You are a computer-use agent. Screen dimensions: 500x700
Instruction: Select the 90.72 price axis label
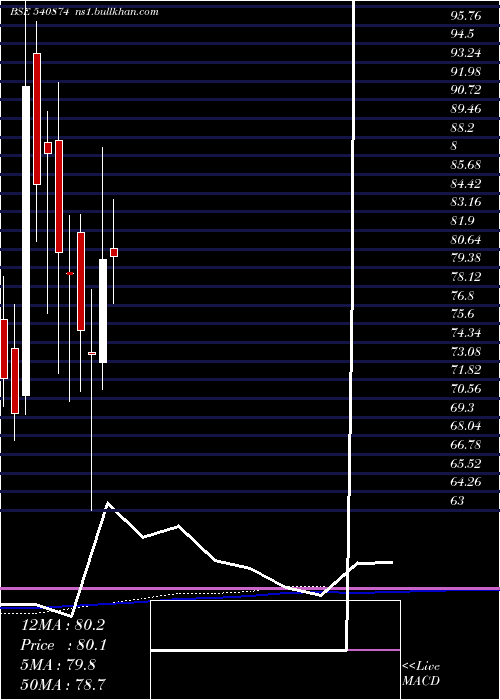click(466, 91)
